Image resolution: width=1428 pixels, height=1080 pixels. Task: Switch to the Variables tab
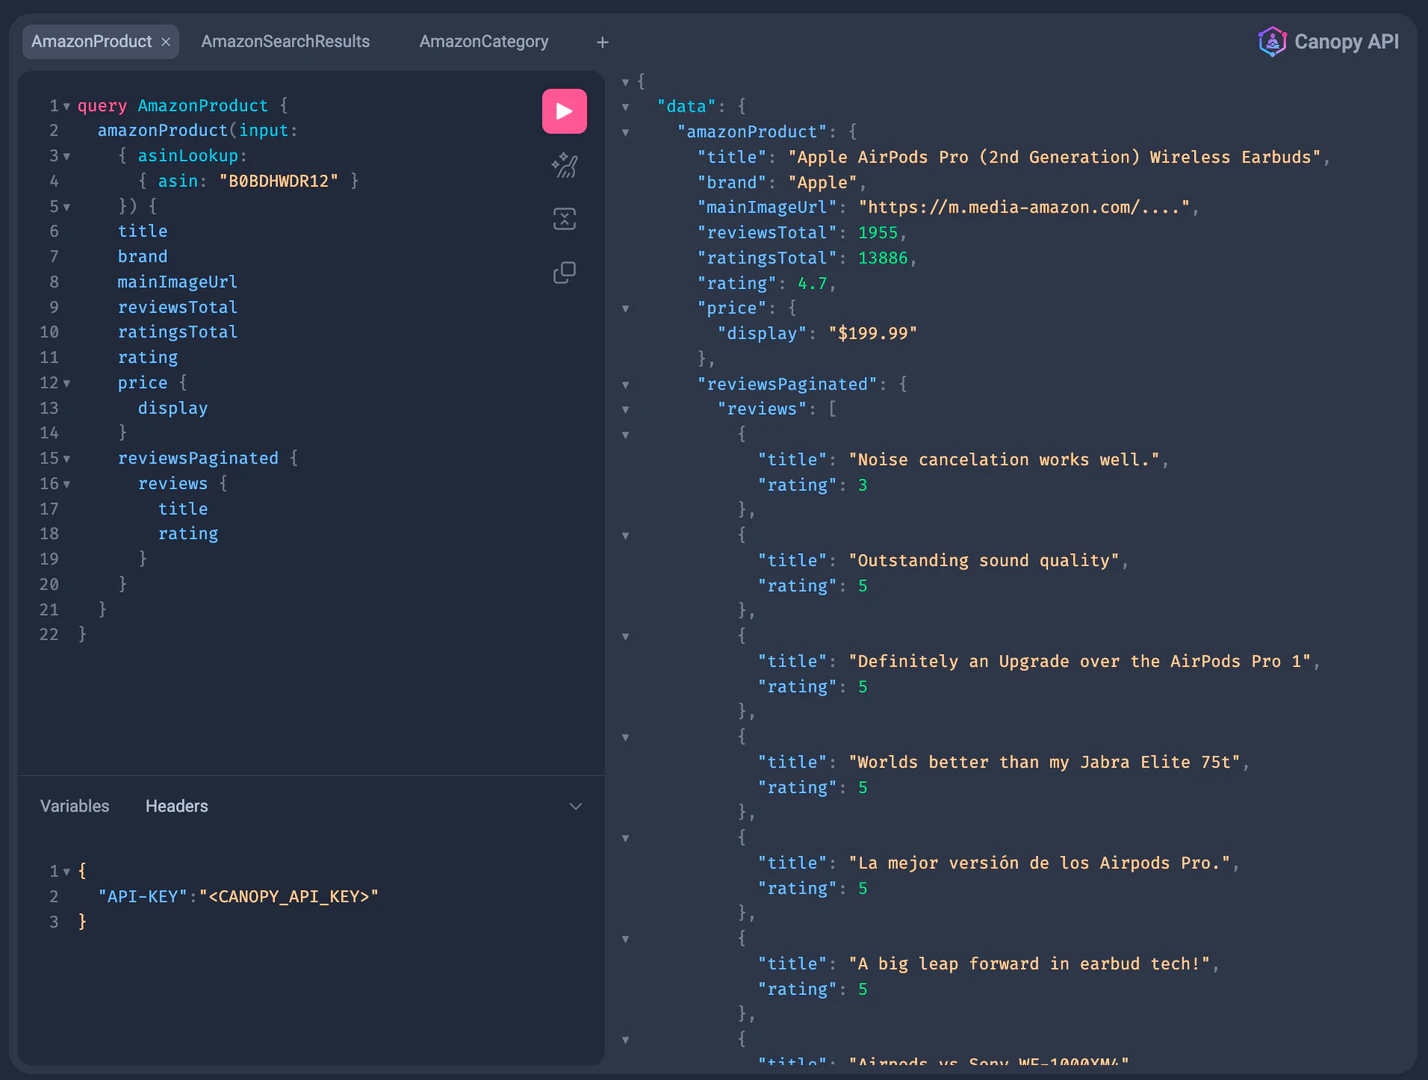tap(74, 806)
